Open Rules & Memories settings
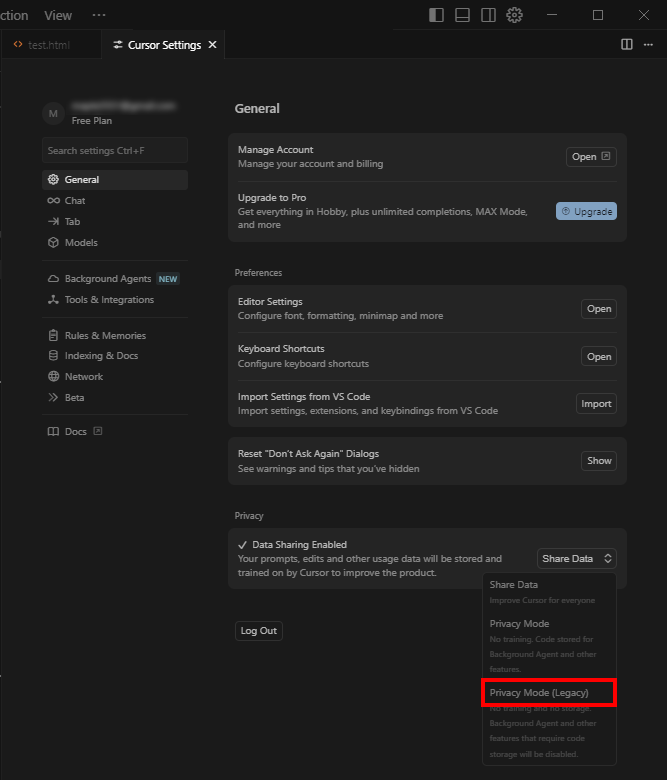The width and height of the screenshot is (667, 780). pos(115,335)
